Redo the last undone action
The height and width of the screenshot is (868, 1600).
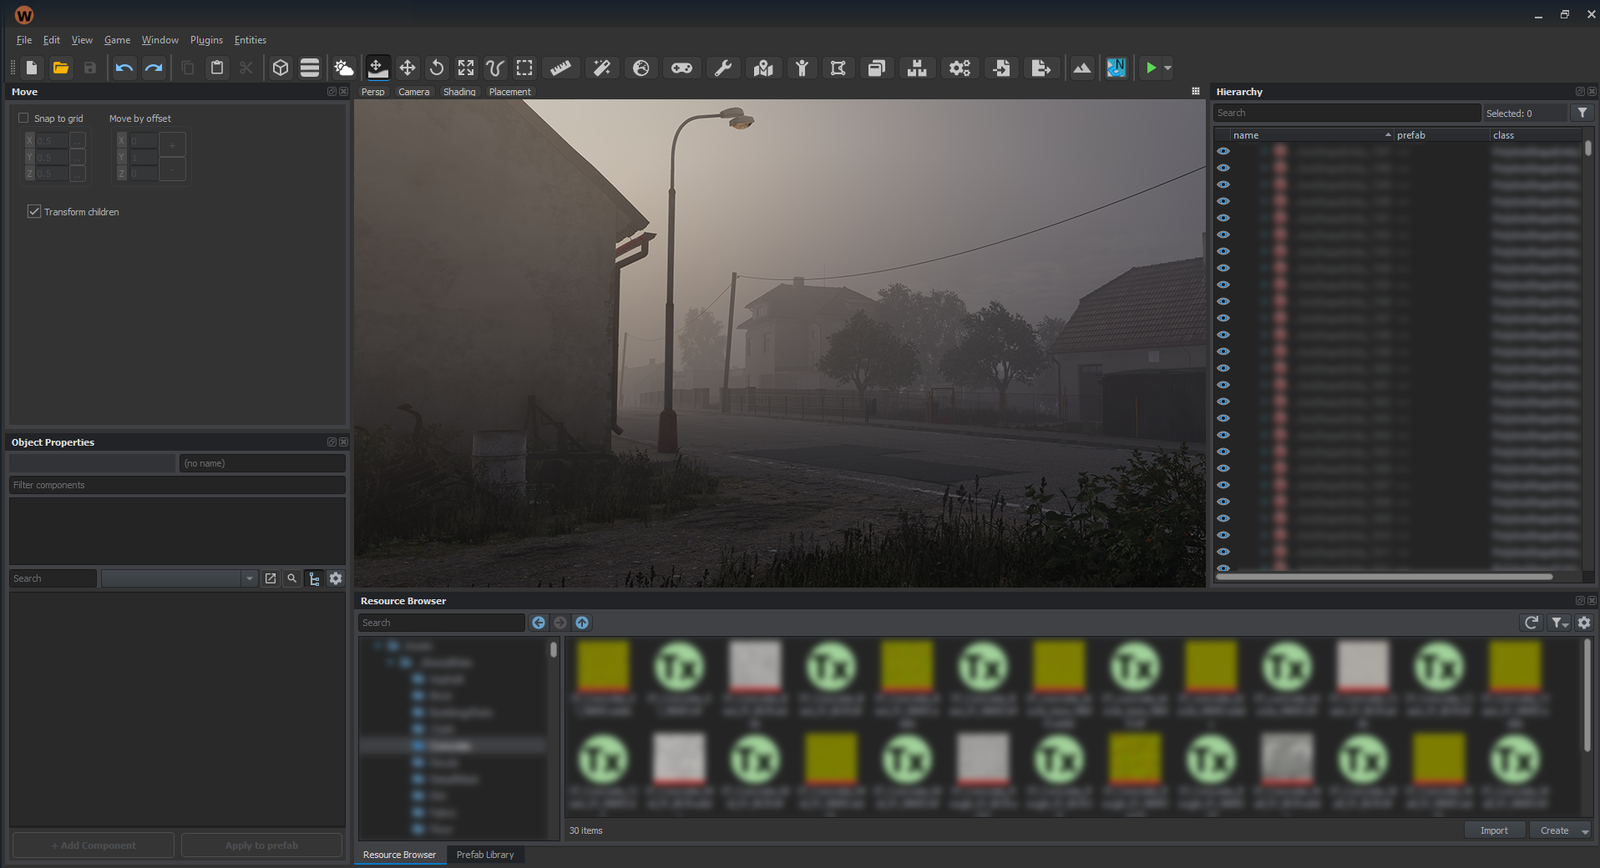(x=153, y=68)
